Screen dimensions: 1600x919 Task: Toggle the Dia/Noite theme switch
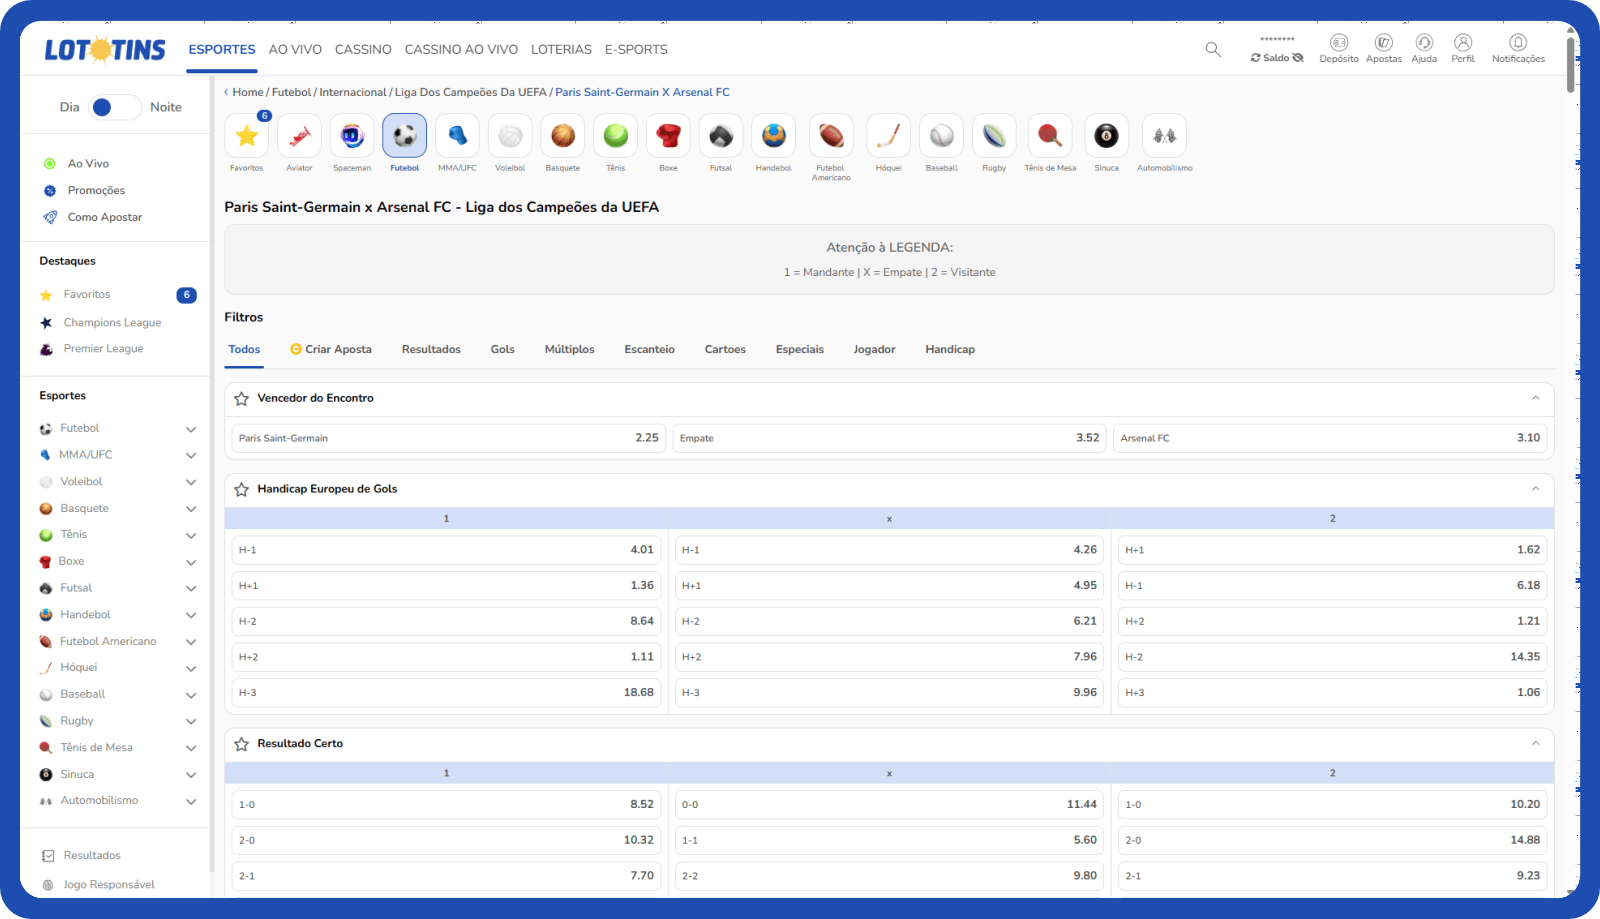point(115,107)
